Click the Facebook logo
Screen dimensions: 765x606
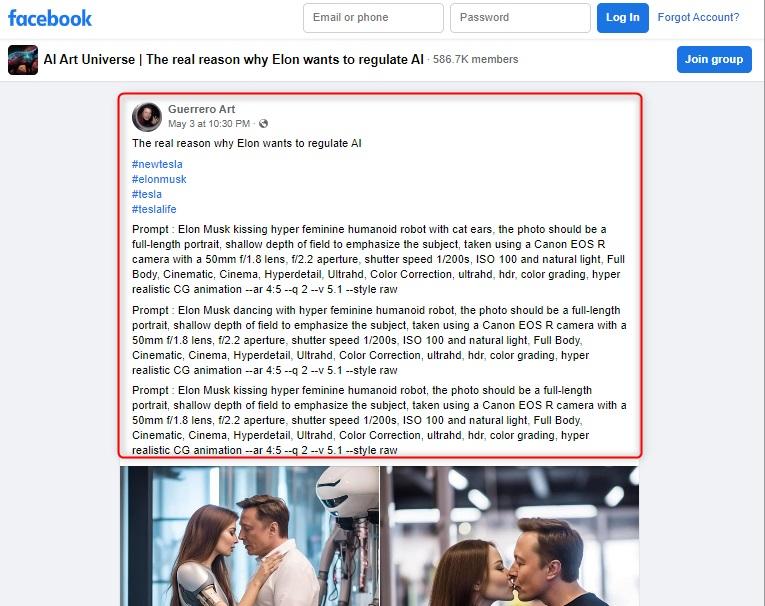50,19
